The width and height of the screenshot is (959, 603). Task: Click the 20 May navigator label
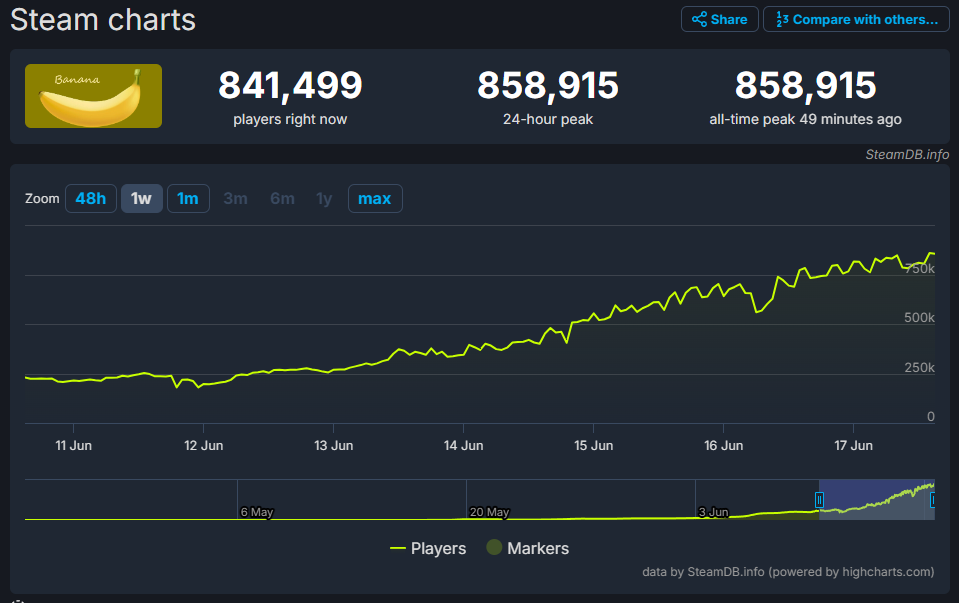(x=489, y=512)
